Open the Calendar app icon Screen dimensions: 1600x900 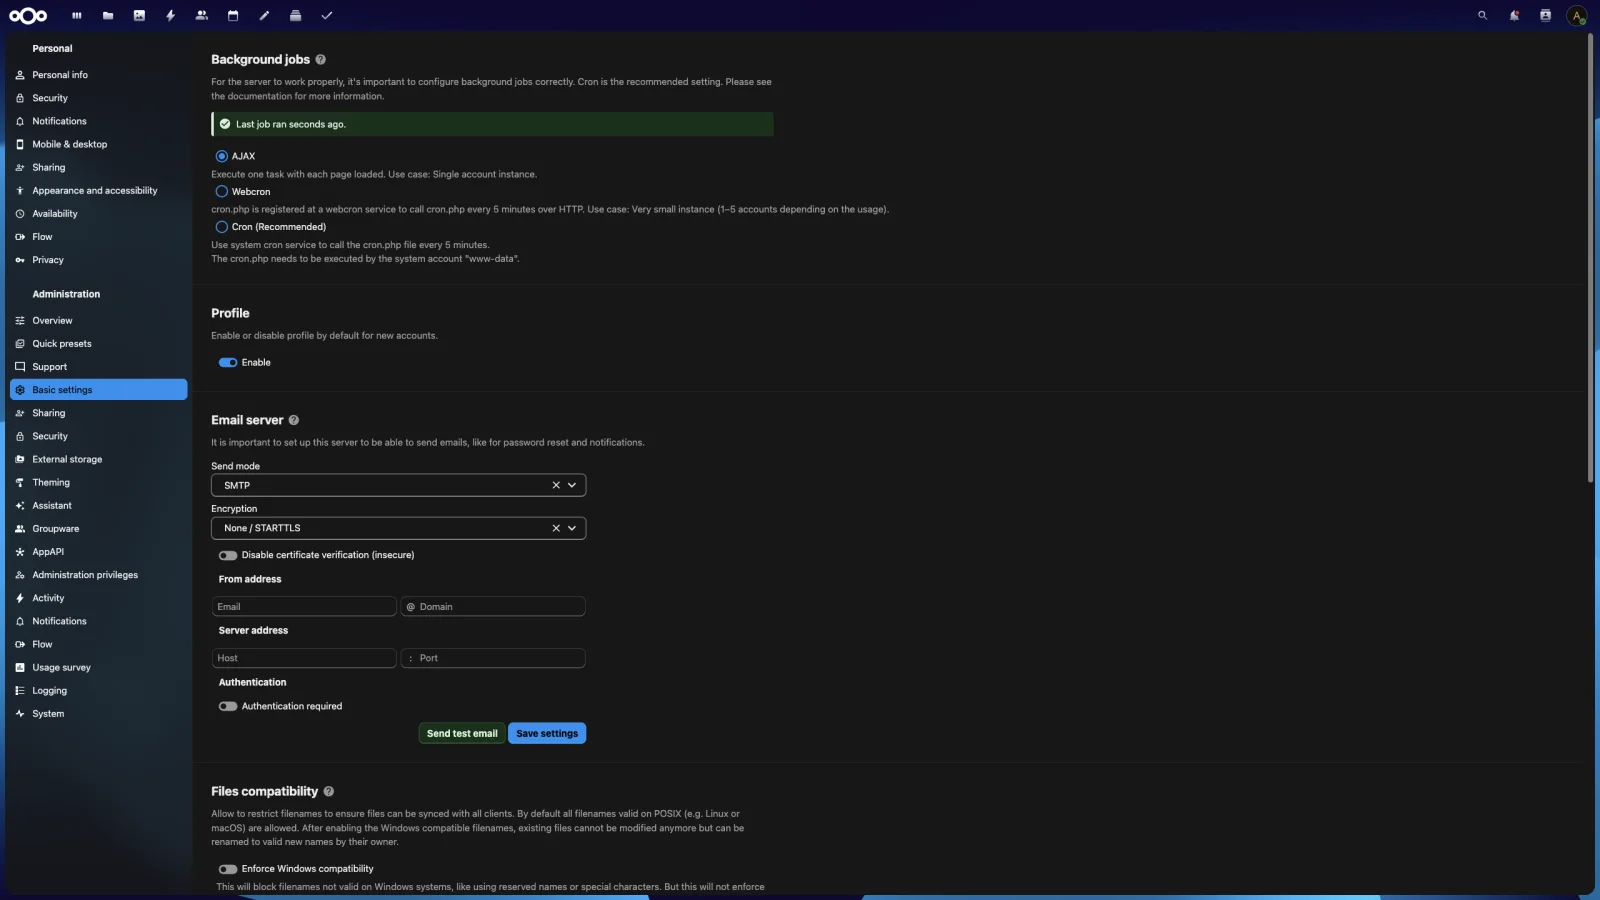click(233, 15)
